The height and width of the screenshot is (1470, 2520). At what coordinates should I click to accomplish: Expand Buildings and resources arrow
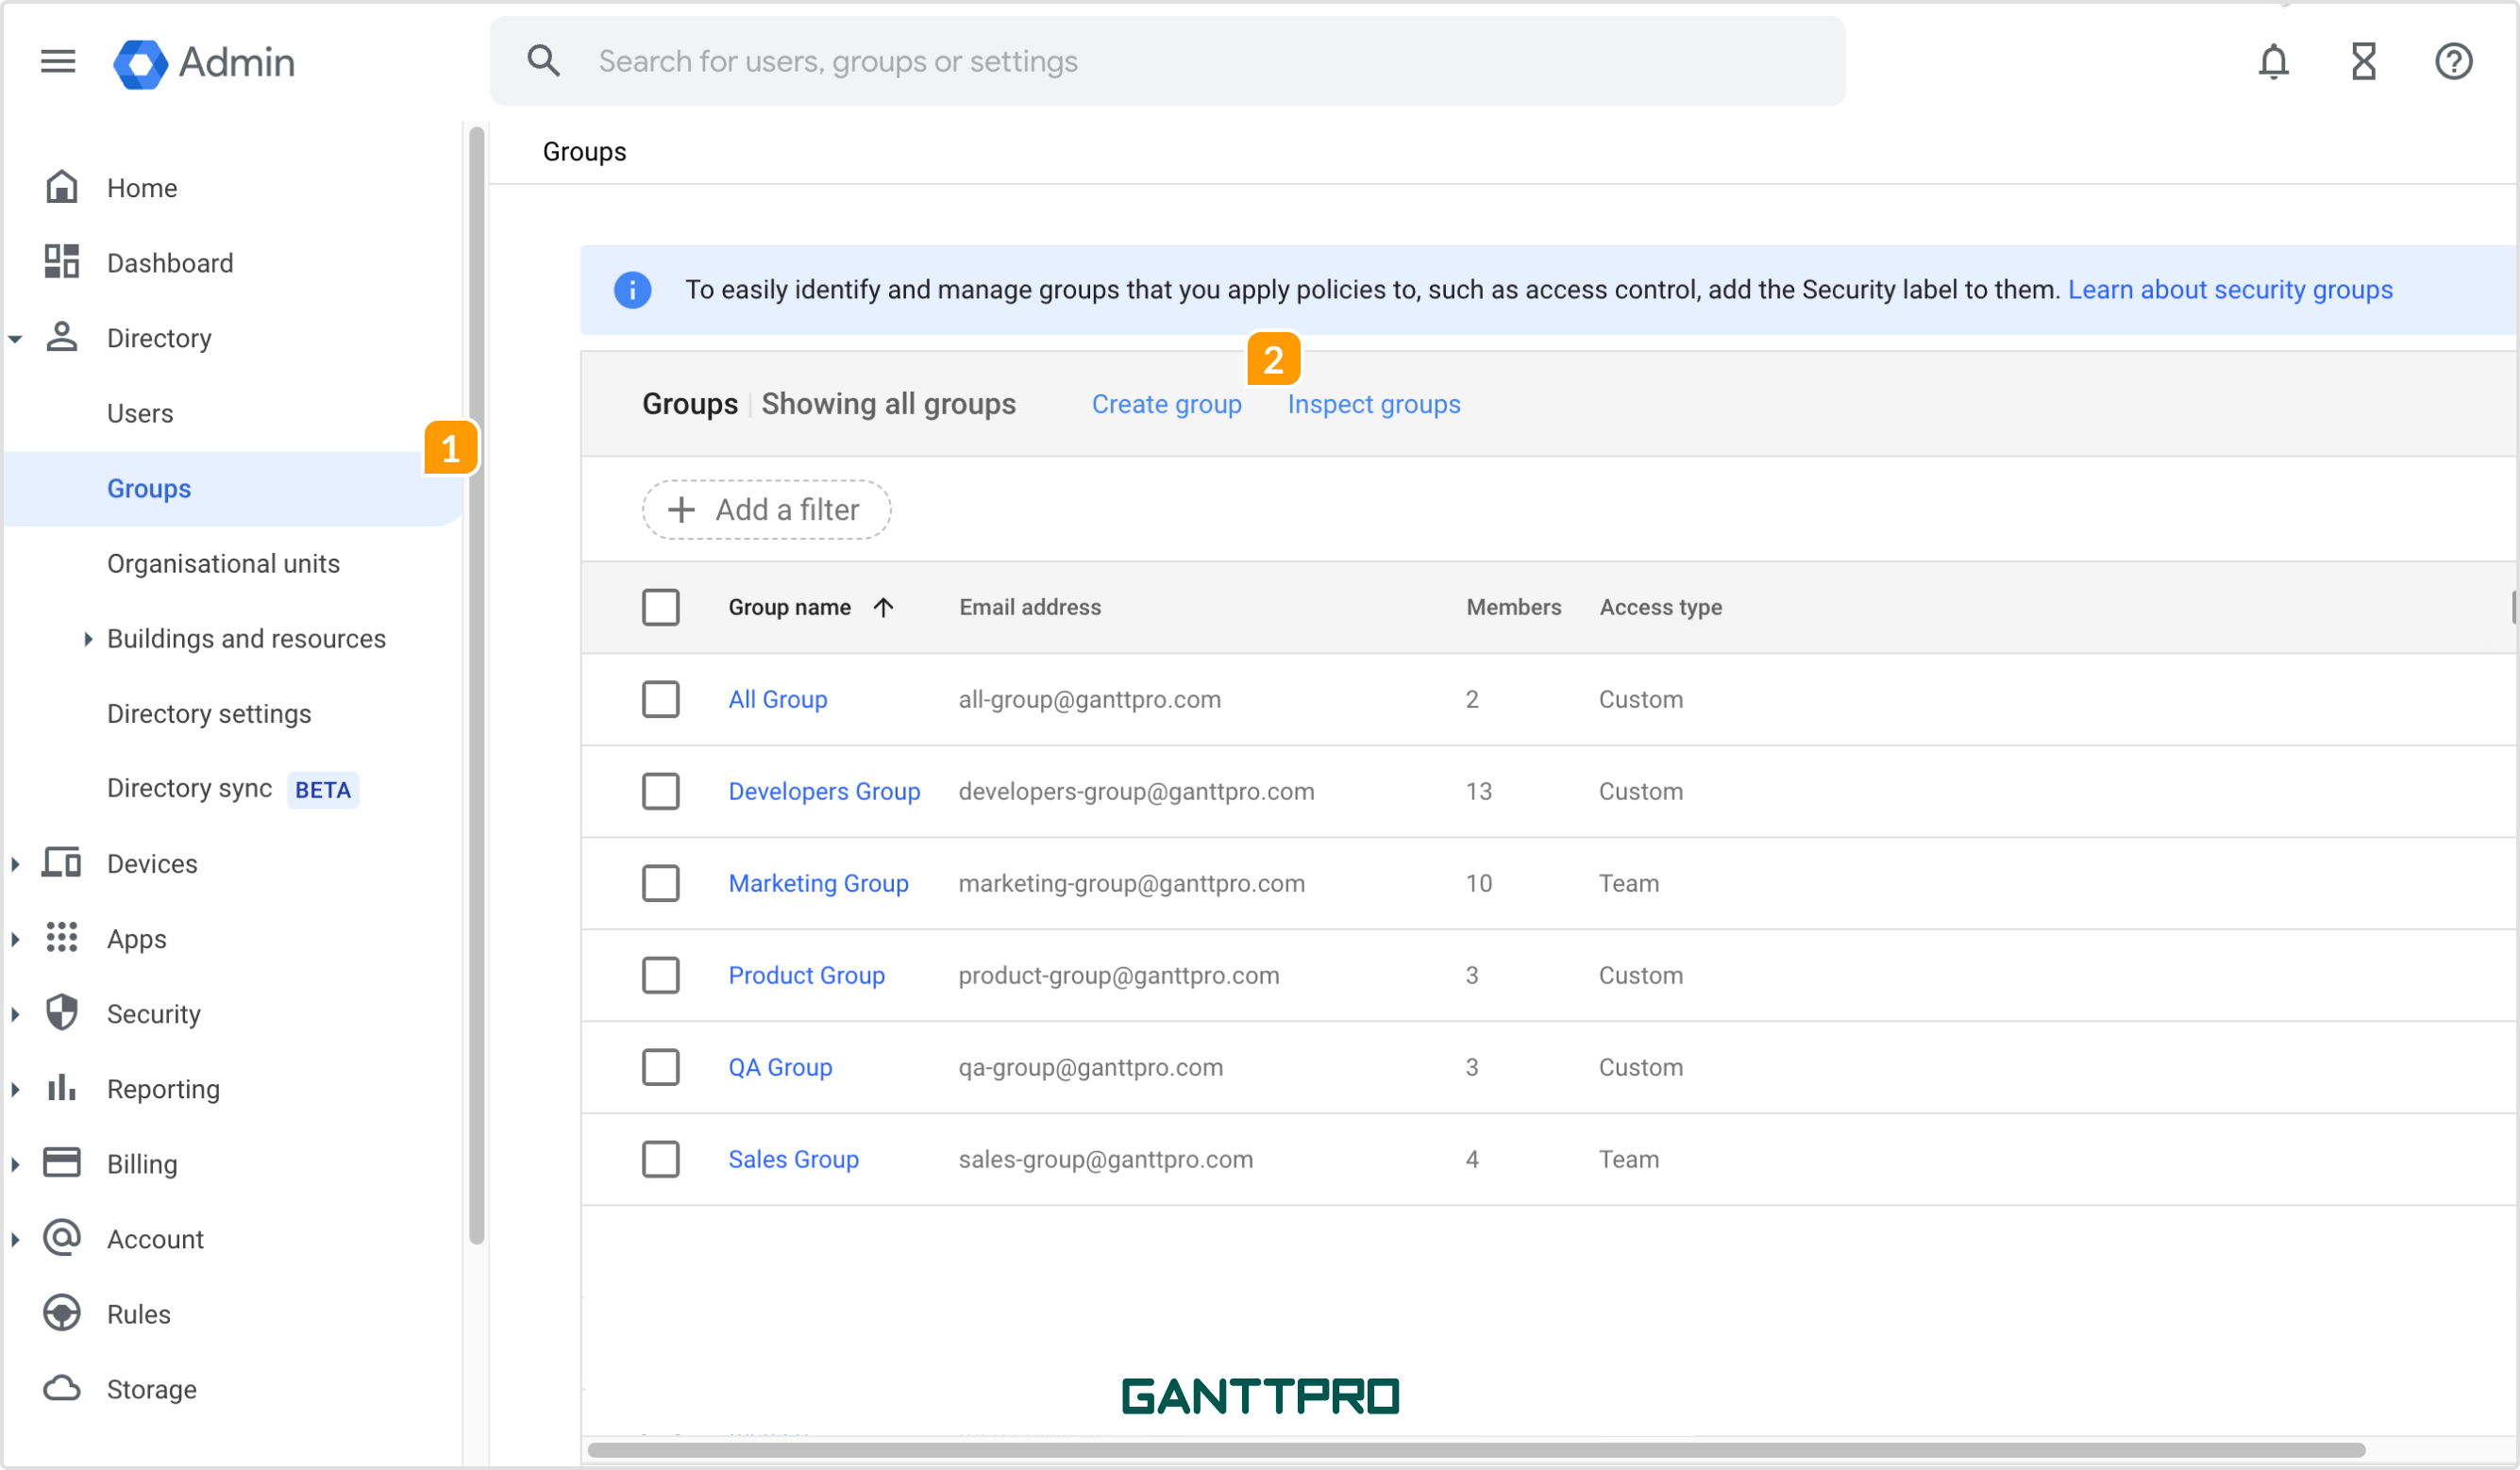pyautogui.click(x=88, y=639)
